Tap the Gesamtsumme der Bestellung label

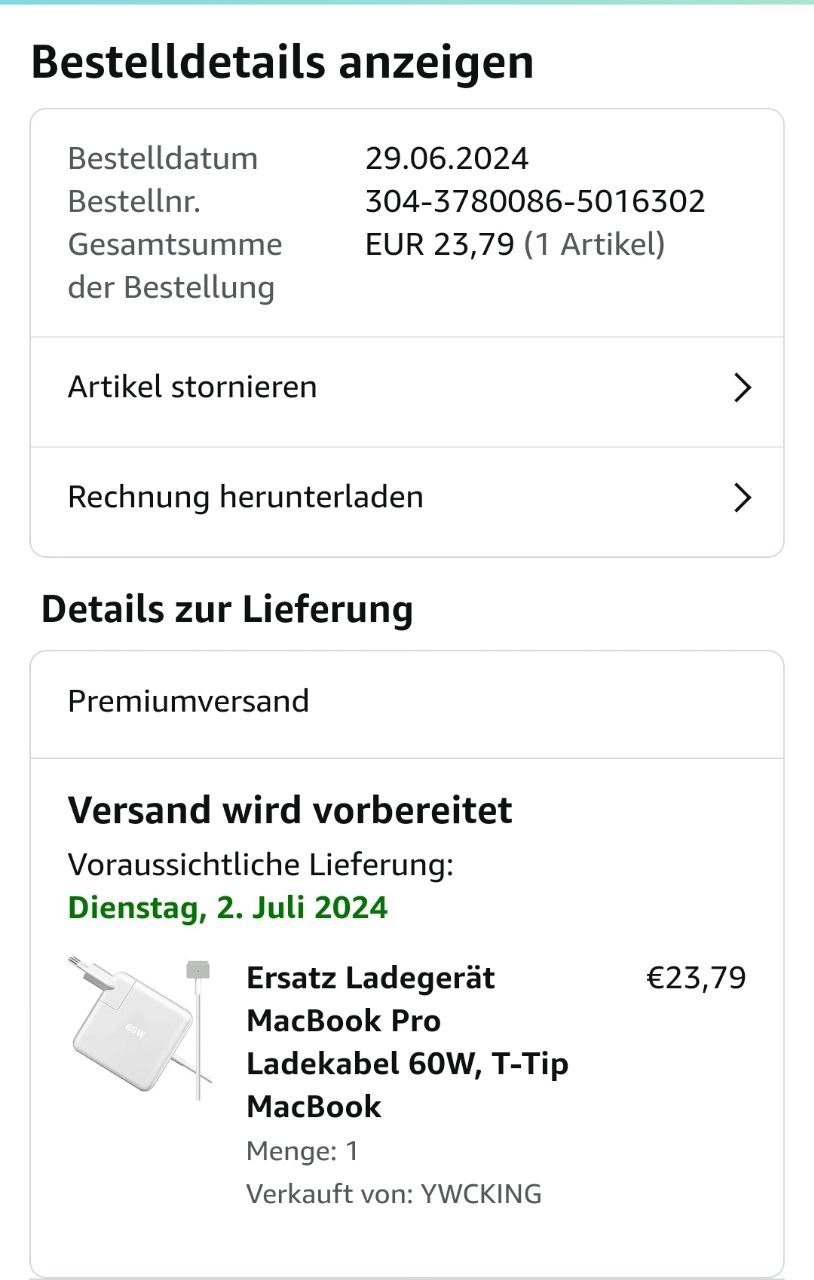point(174,266)
